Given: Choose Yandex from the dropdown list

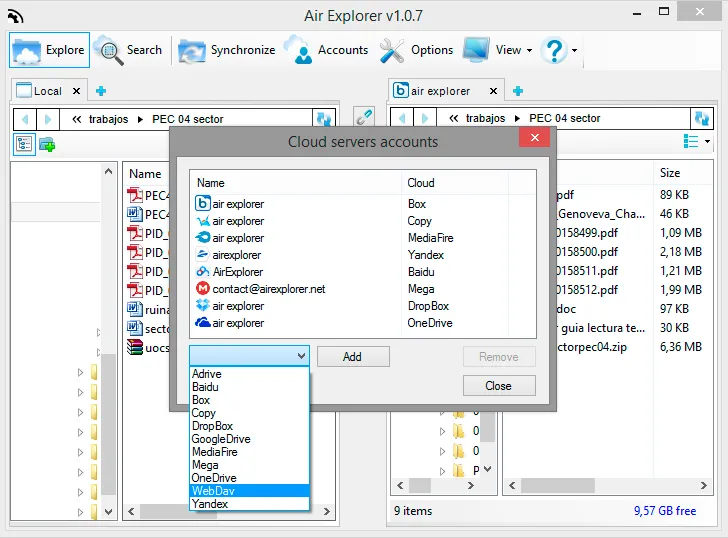Looking at the screenshot, I should tap(249, 504).
